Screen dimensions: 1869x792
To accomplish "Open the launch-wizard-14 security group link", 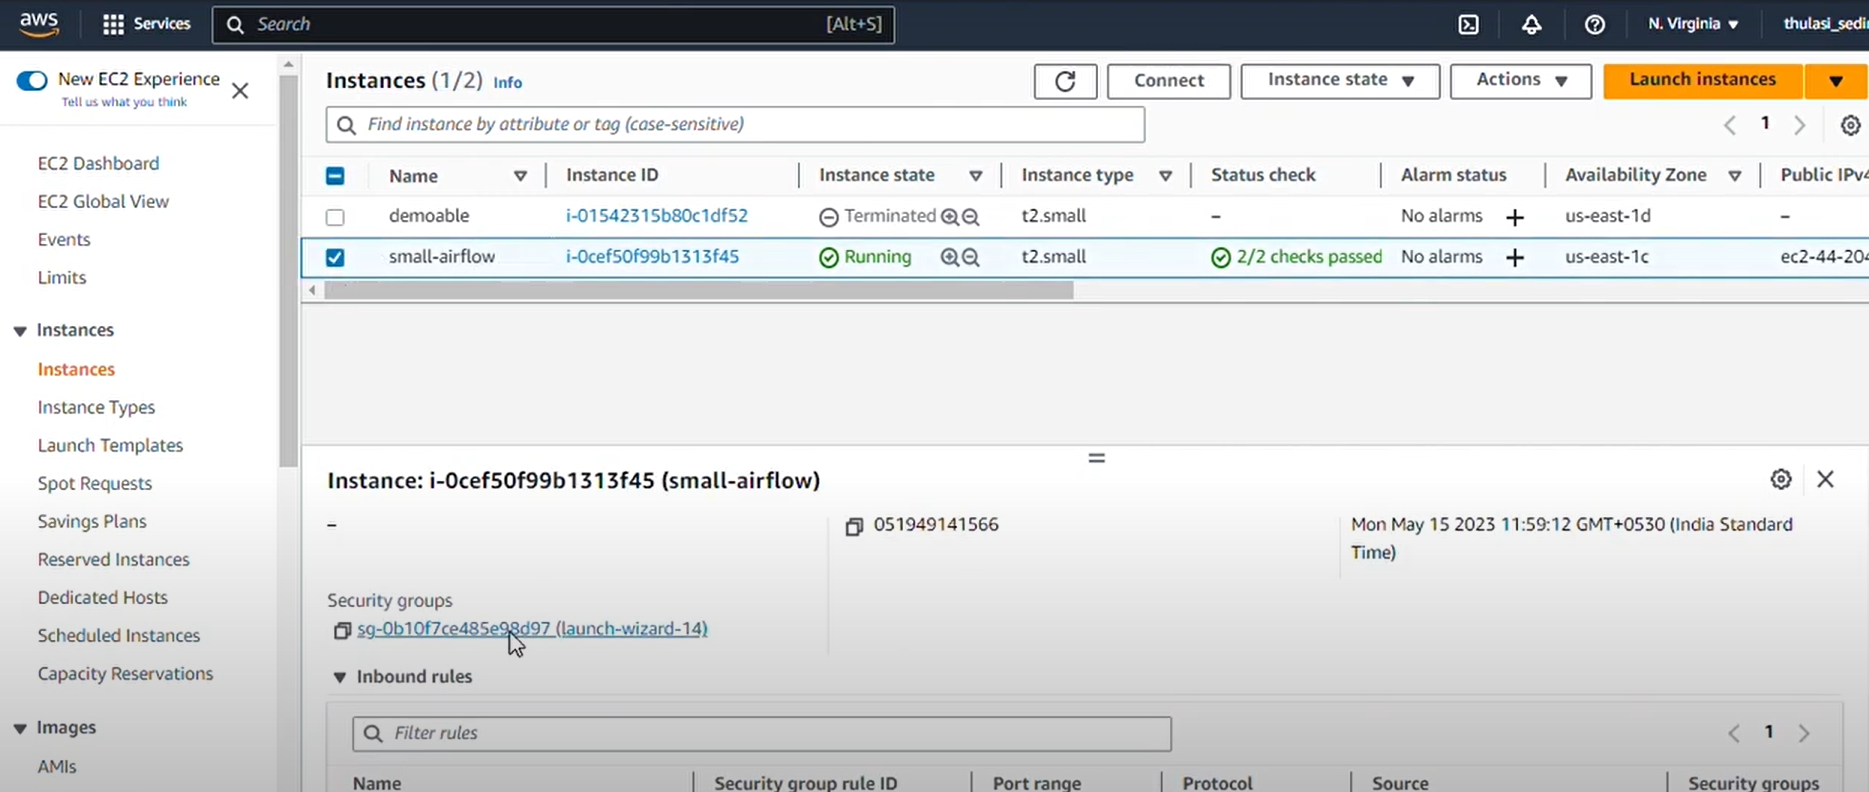I will coord(532,629).
